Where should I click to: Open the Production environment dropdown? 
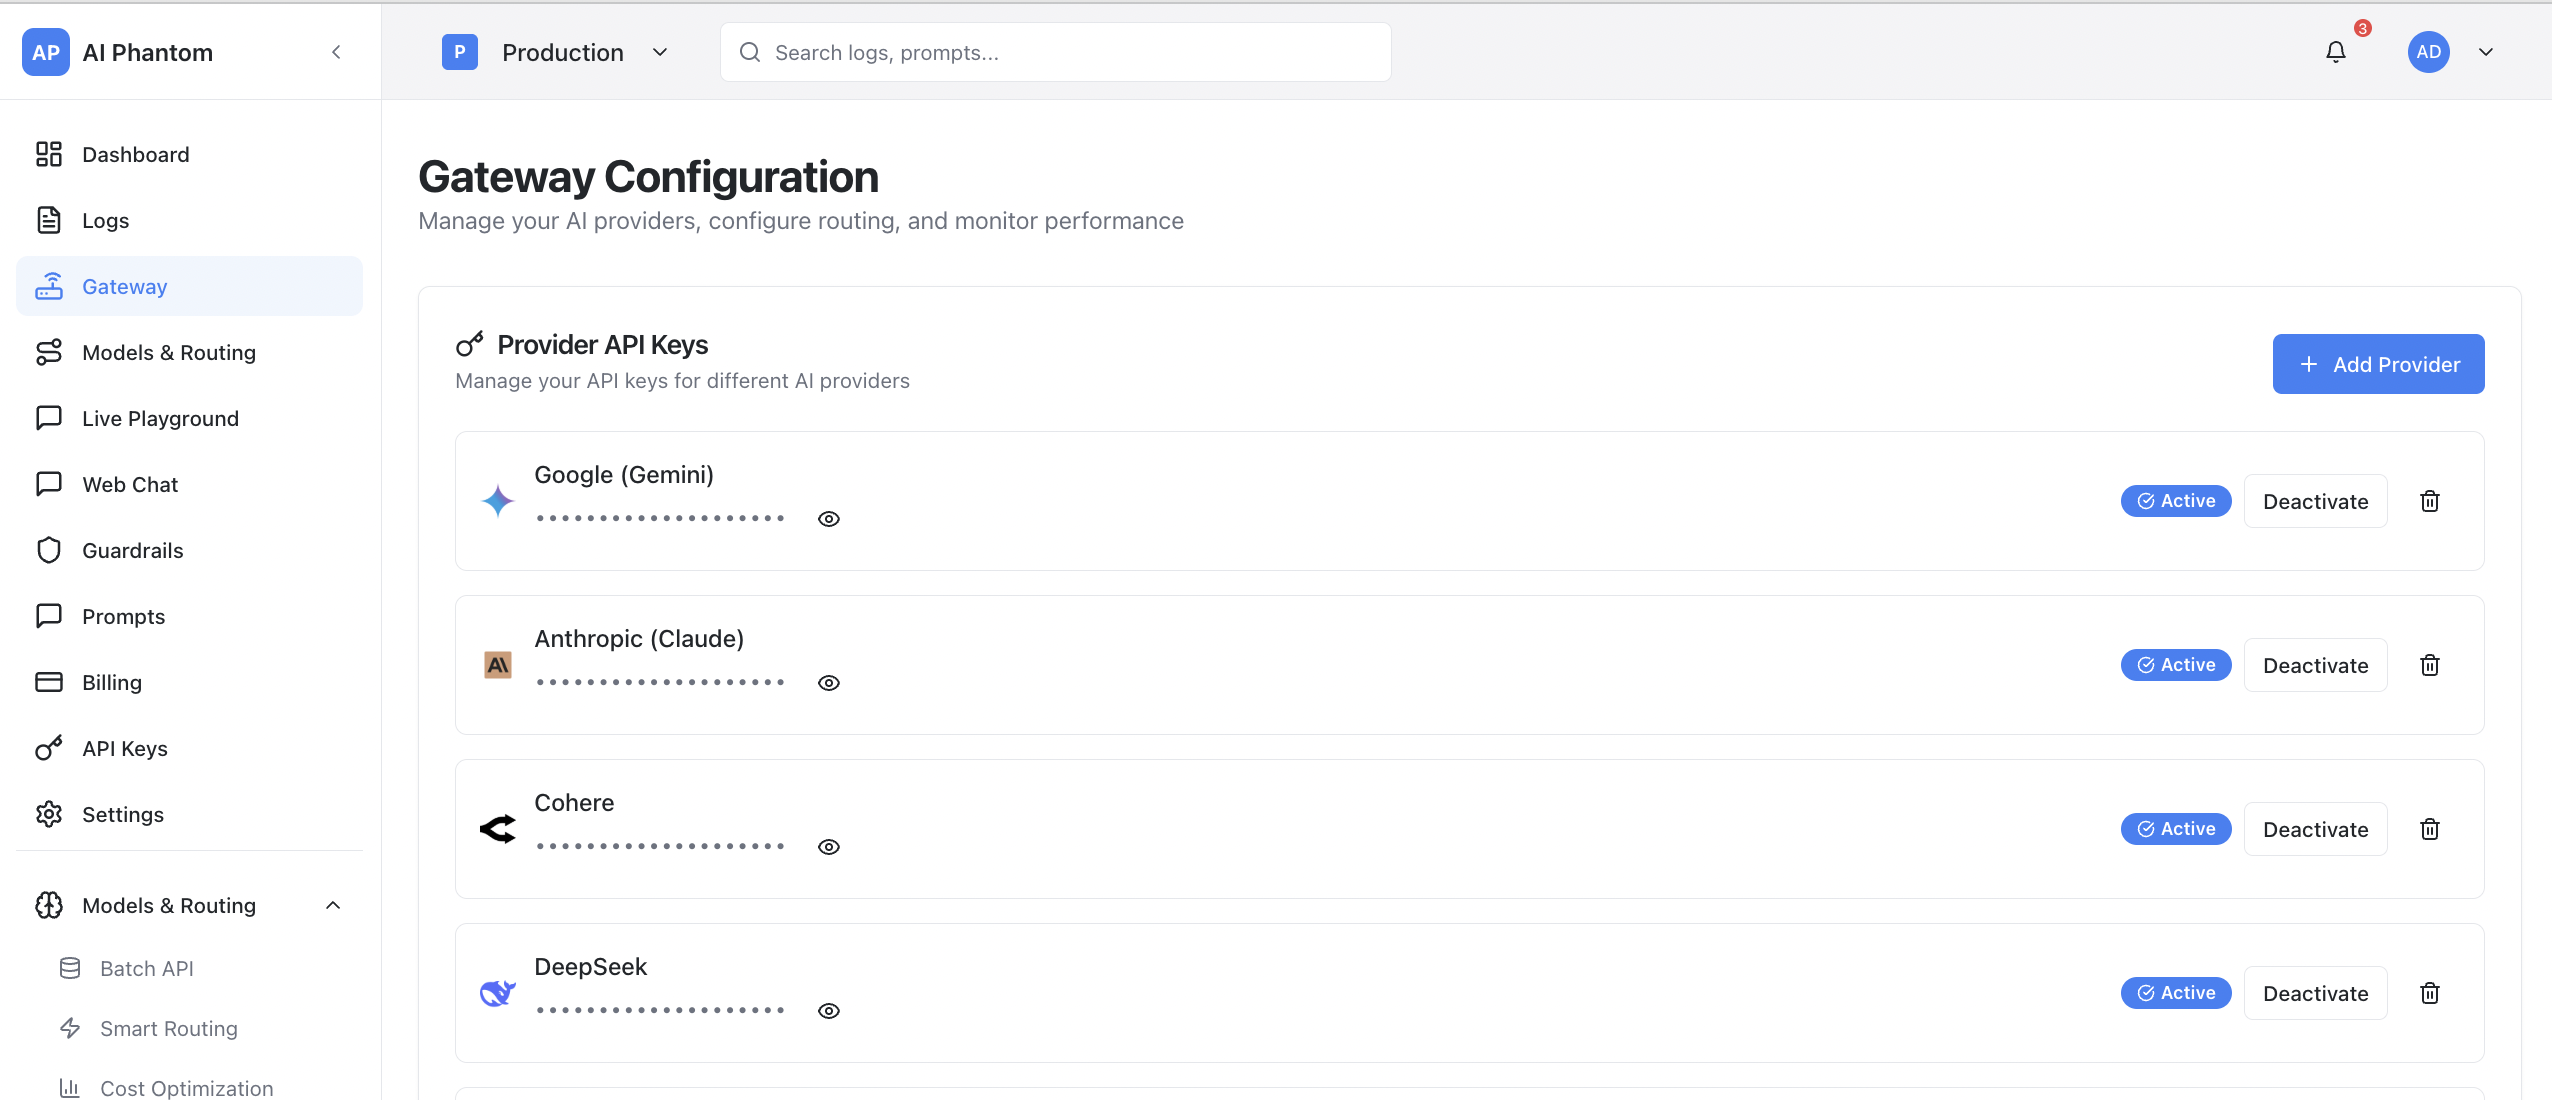[660, 52]
